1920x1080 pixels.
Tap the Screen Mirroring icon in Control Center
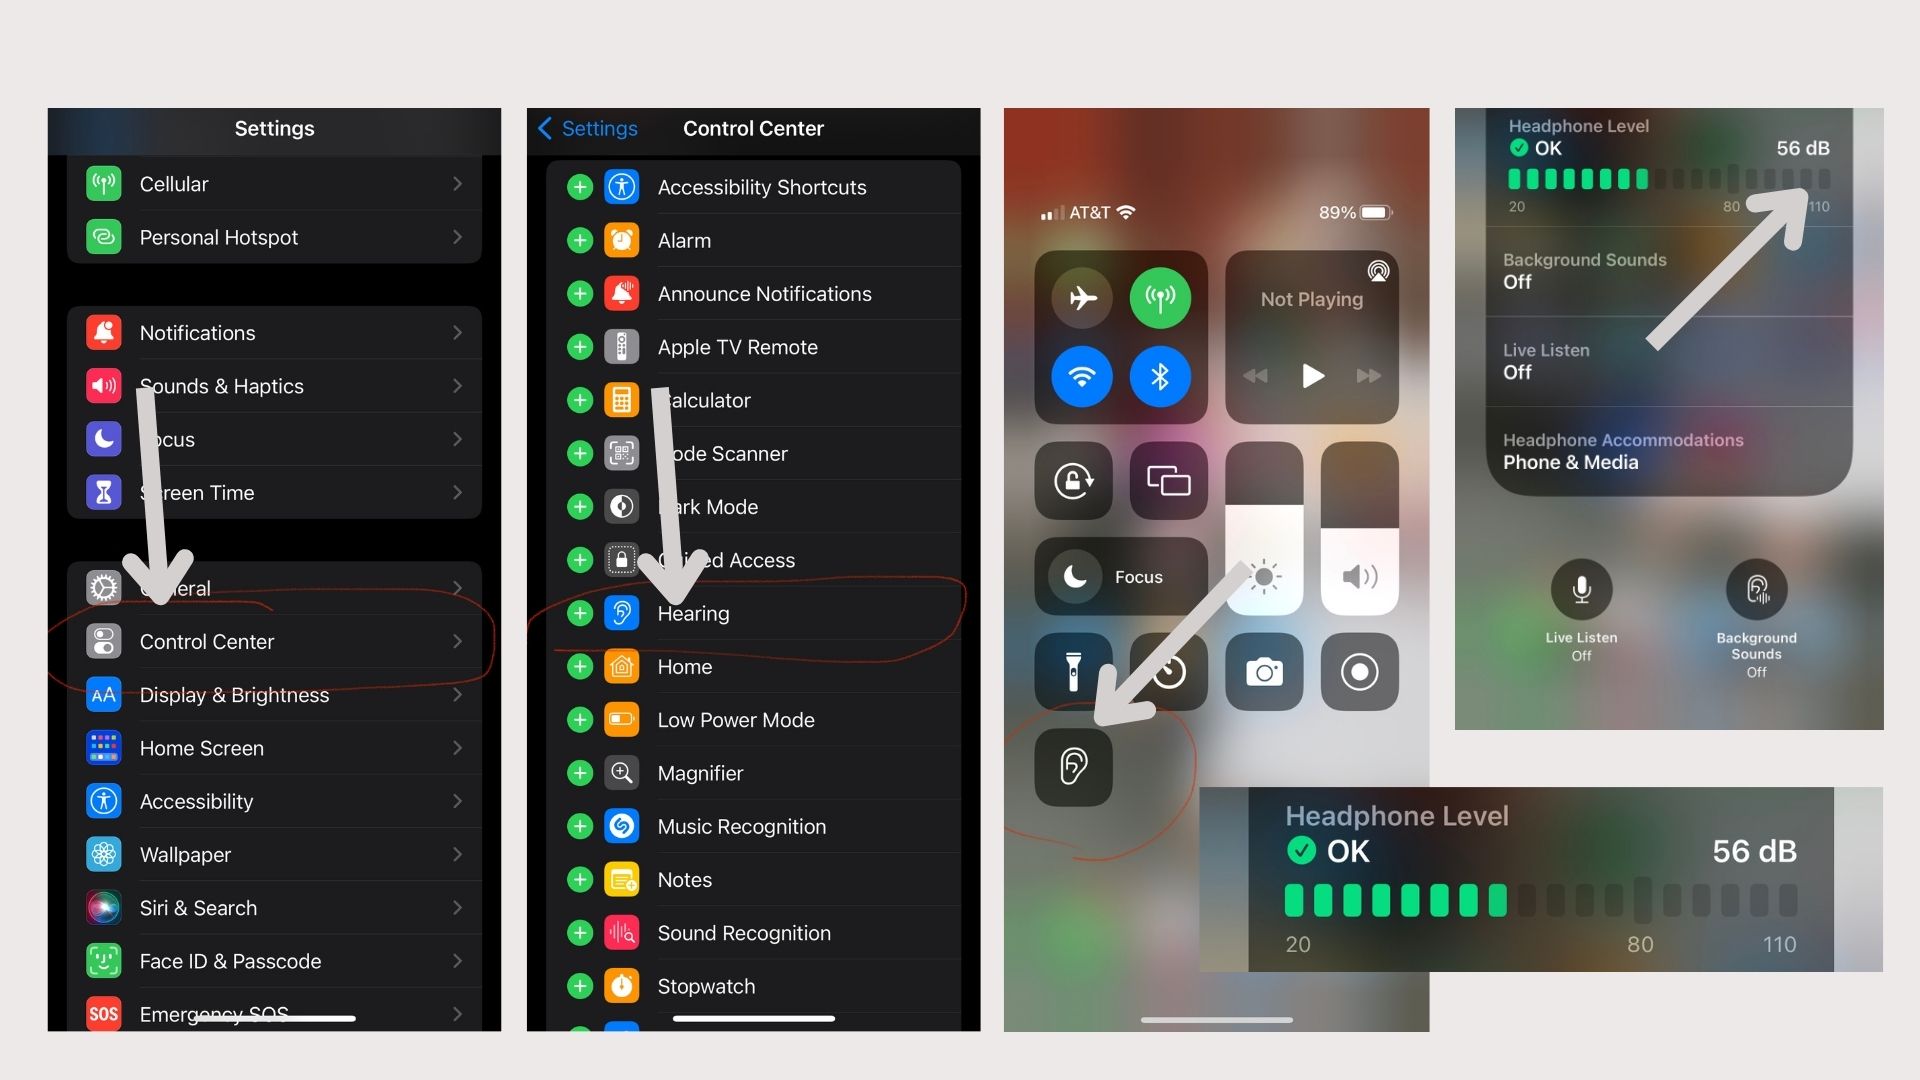[x=1168, y=479]
